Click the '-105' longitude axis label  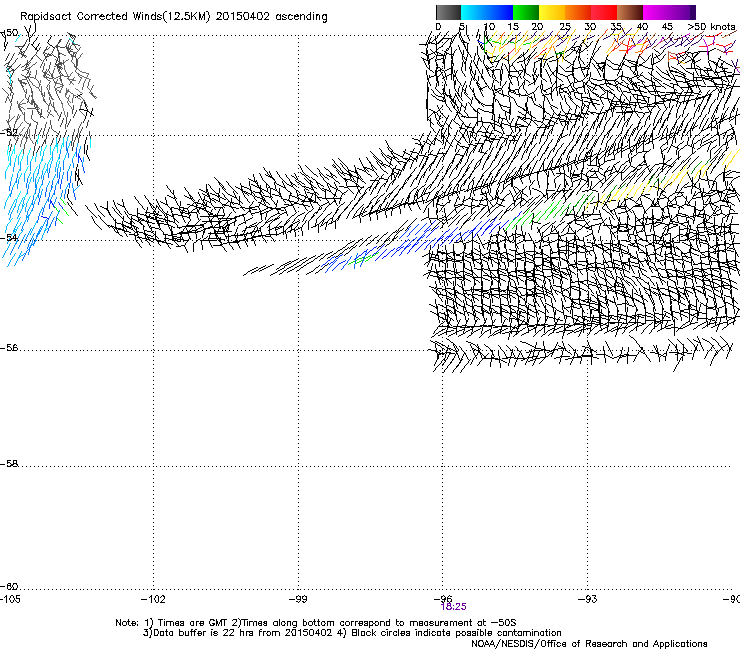[x=10, y=599]
